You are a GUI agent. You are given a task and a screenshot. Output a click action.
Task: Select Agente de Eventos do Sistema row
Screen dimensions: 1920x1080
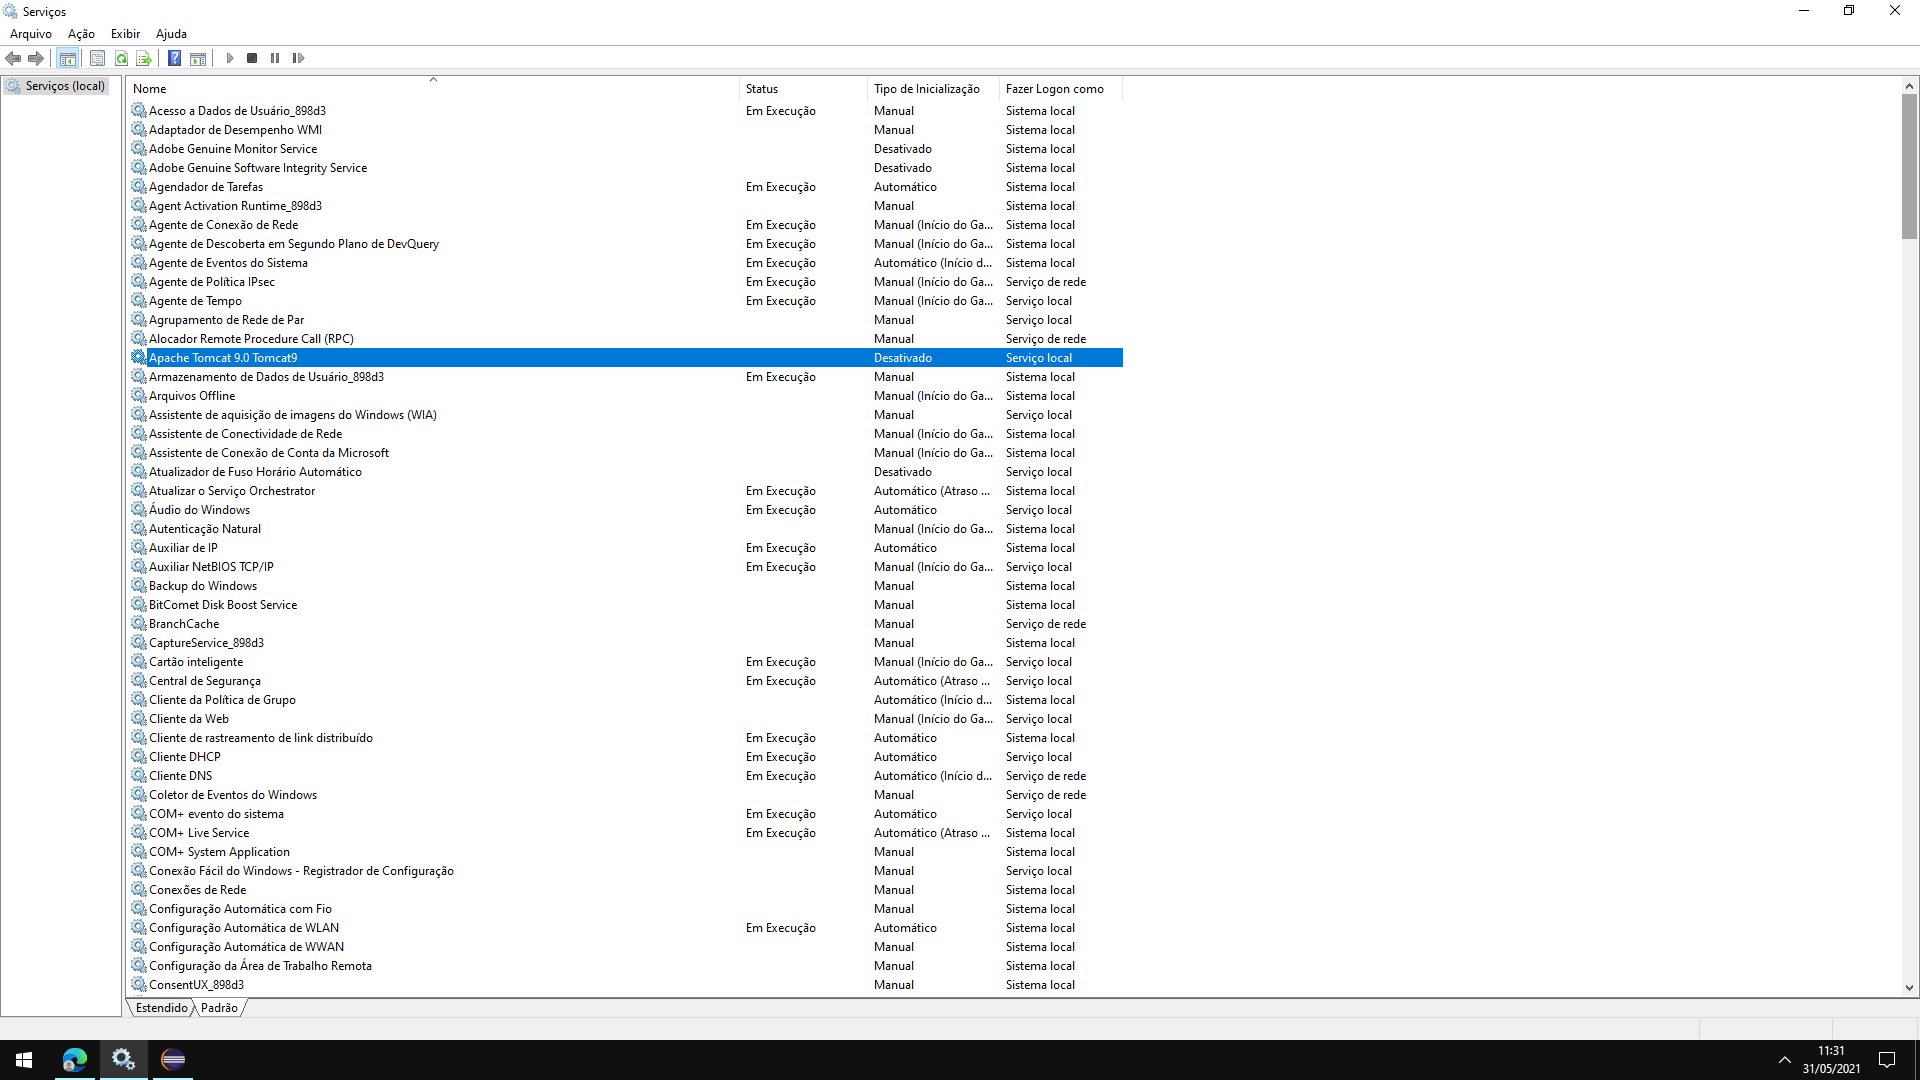(626, 263)
